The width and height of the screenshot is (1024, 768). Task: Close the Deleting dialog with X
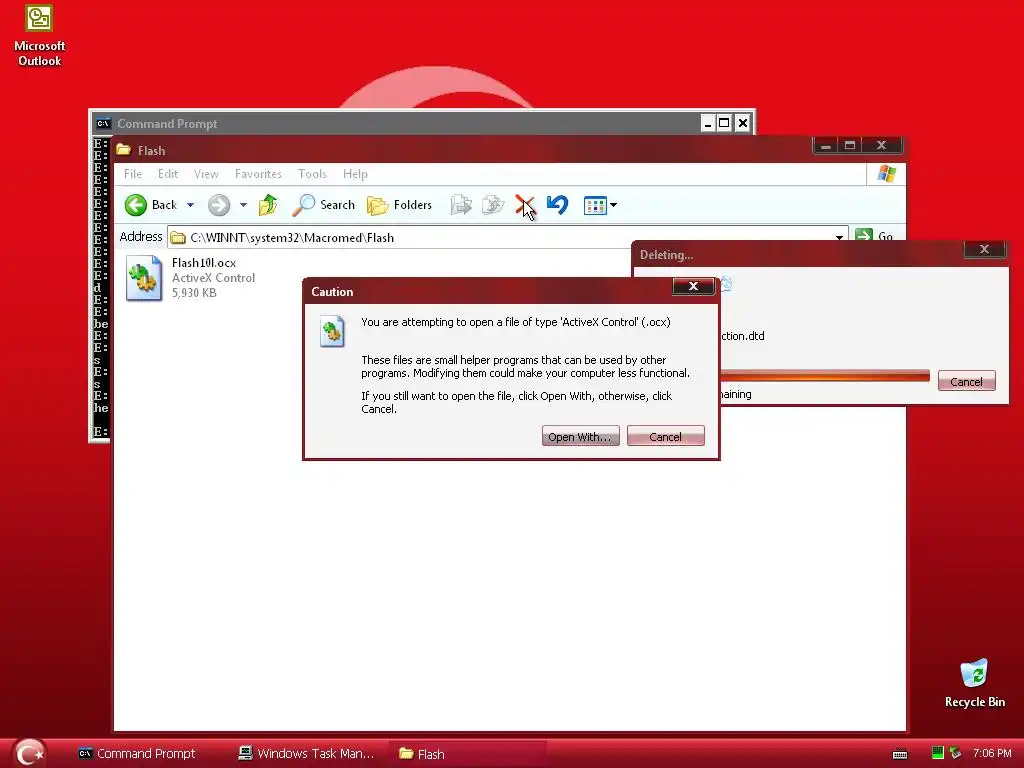984,249
